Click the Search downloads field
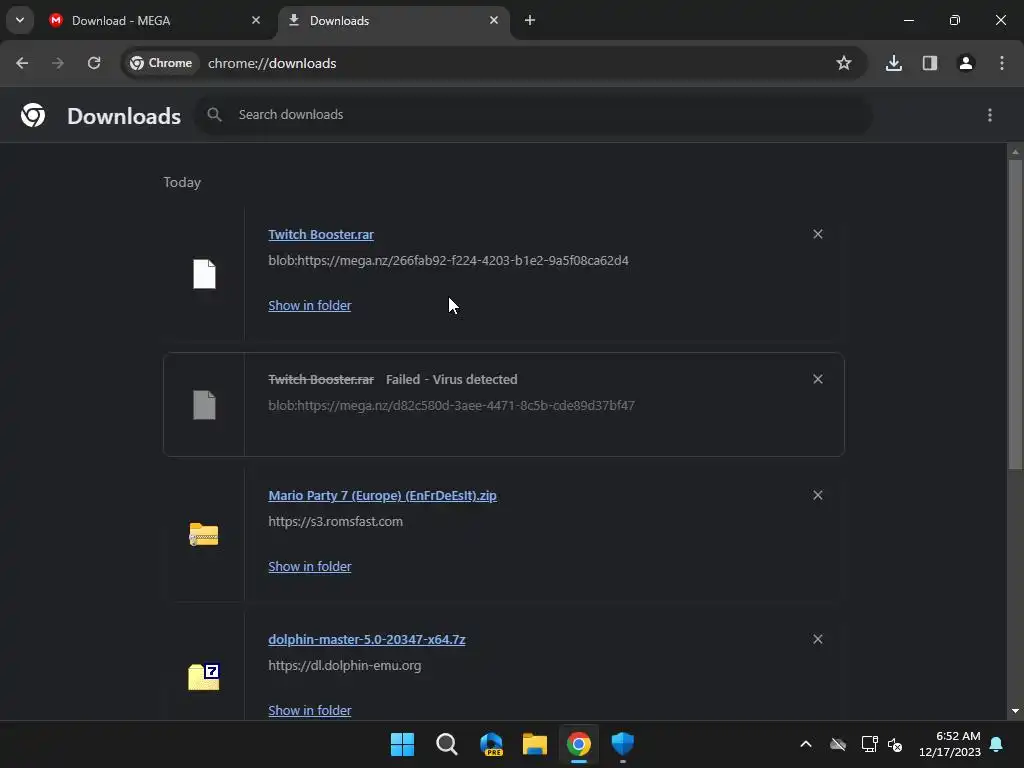The width and height of the screenshot is (1024, 768). click(533, 115)
